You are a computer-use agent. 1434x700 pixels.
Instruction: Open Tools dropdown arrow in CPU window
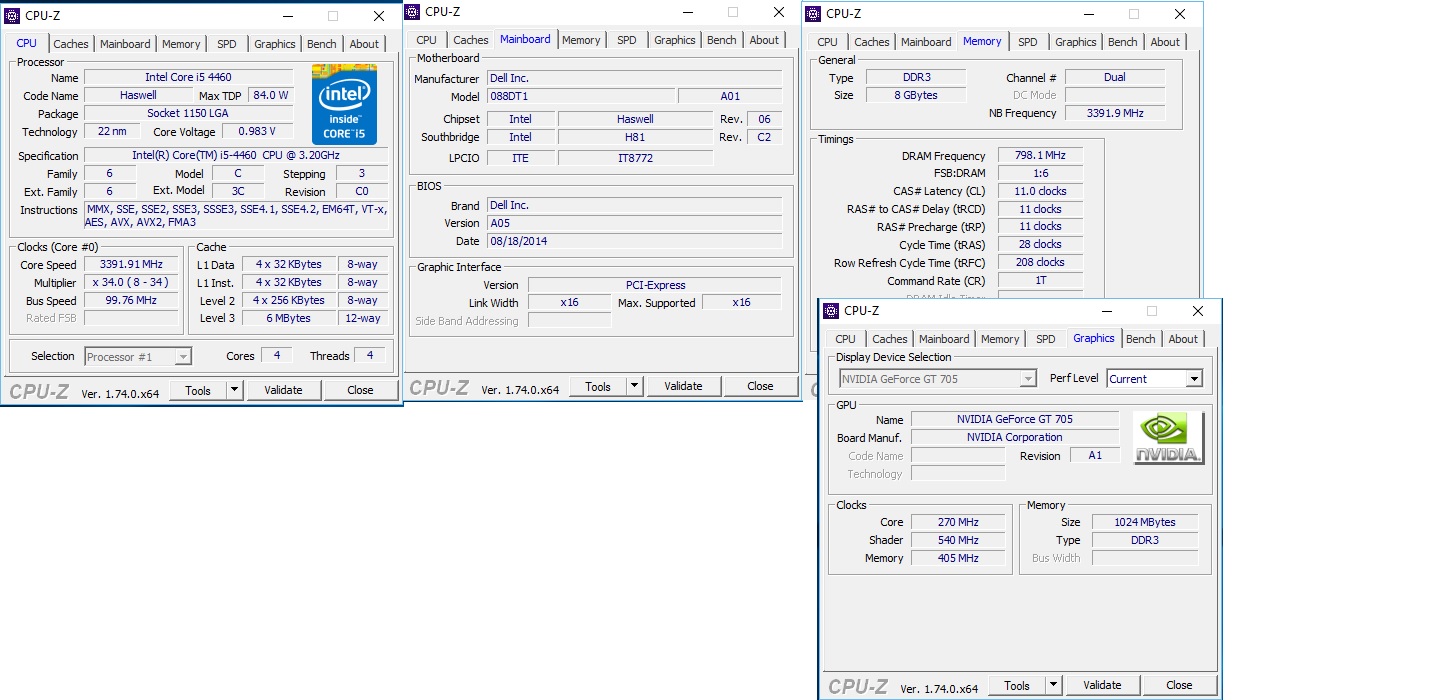[x=235, y=390]
